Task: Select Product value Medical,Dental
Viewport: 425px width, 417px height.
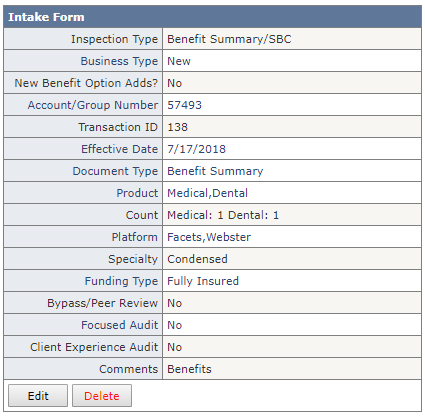Action: pos(207,193)
